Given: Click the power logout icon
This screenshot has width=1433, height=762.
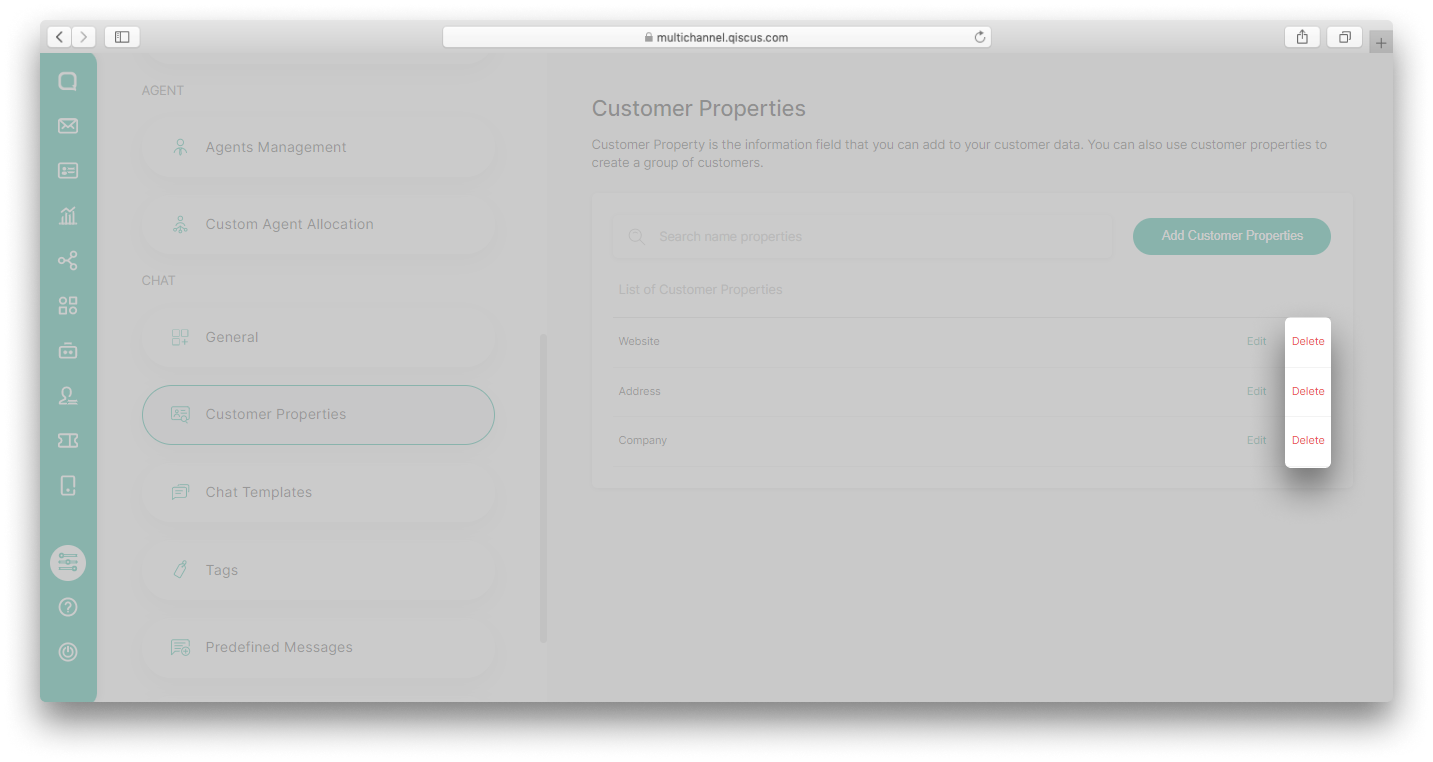Looking at the screenshot, I should coord(68,652).
